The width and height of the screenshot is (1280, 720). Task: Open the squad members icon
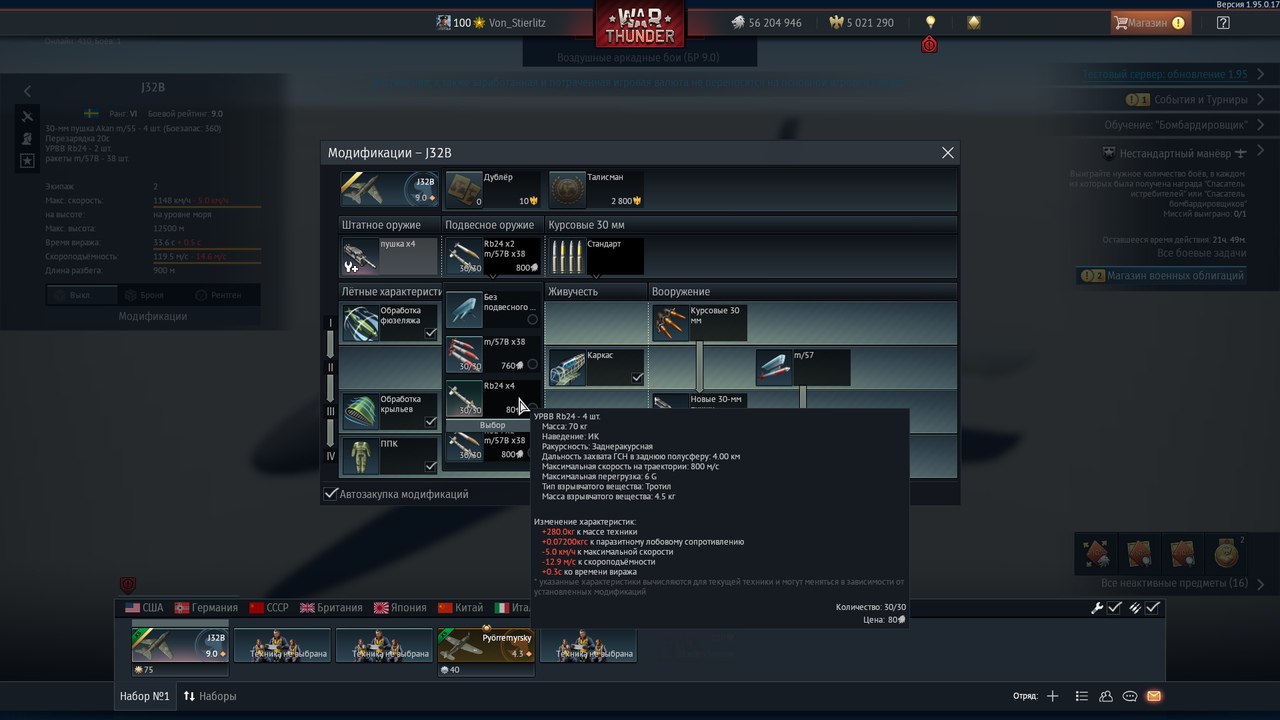click(x=1106, y=696)
